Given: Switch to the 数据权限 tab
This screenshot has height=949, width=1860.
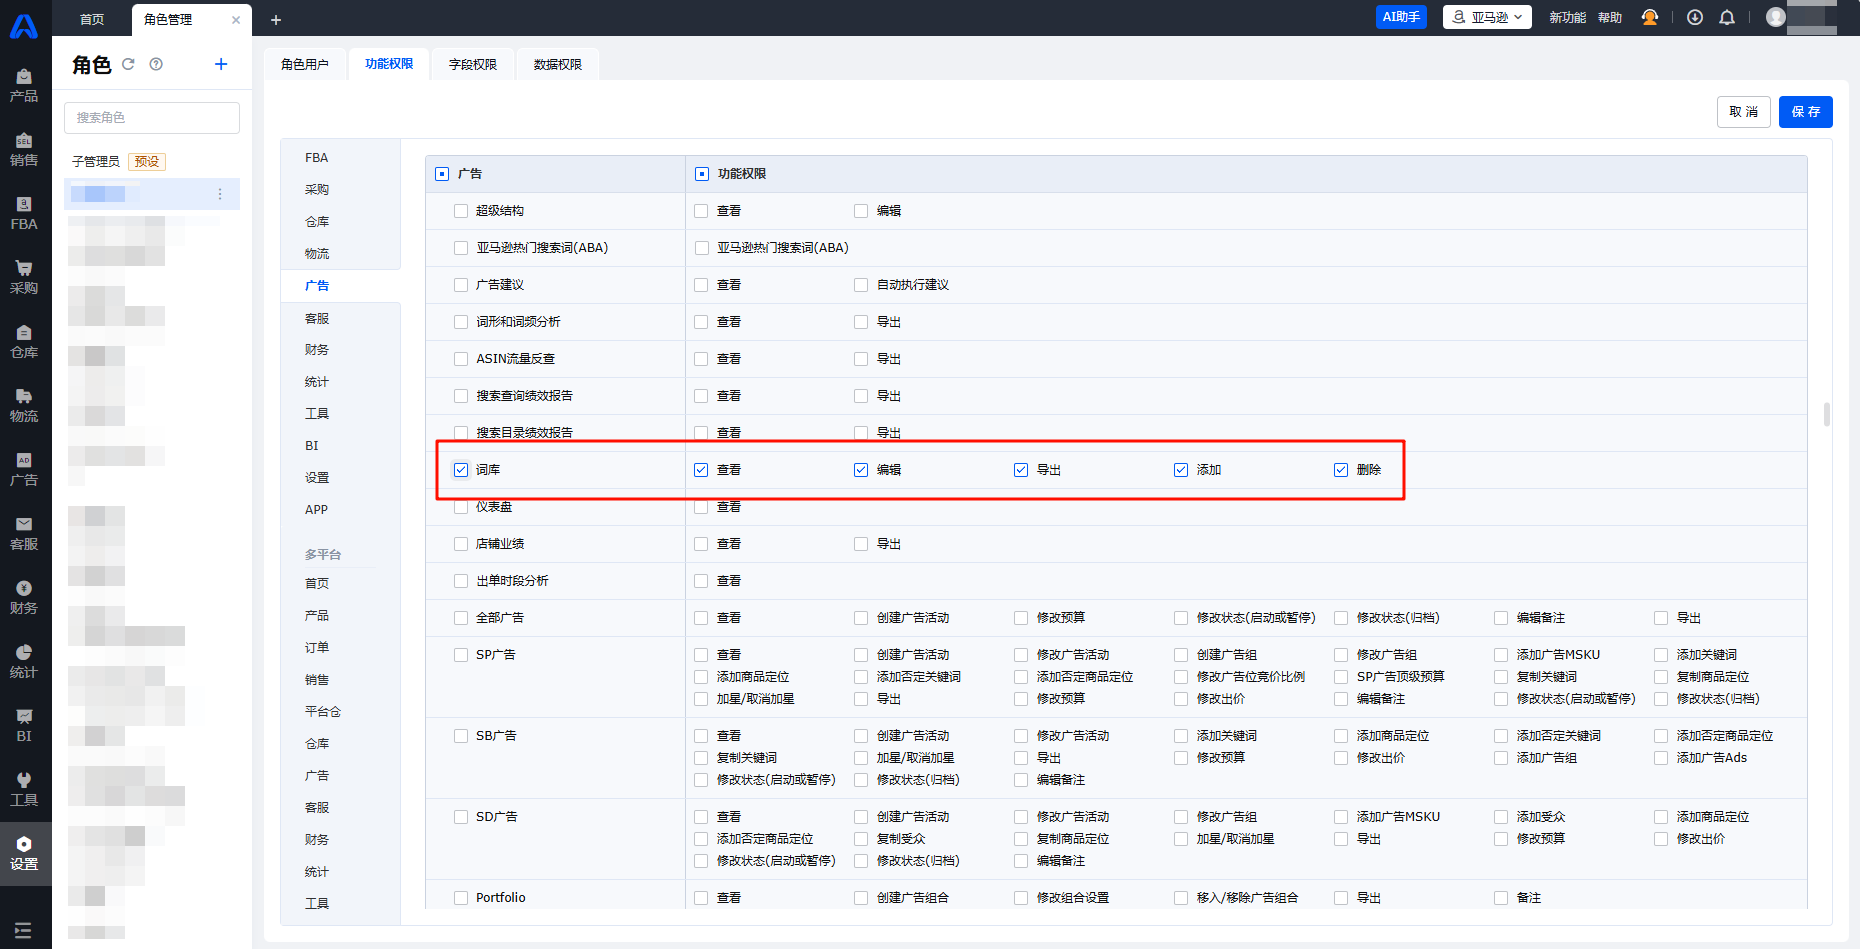Looking at the screenshot, I should click(558, 64).
